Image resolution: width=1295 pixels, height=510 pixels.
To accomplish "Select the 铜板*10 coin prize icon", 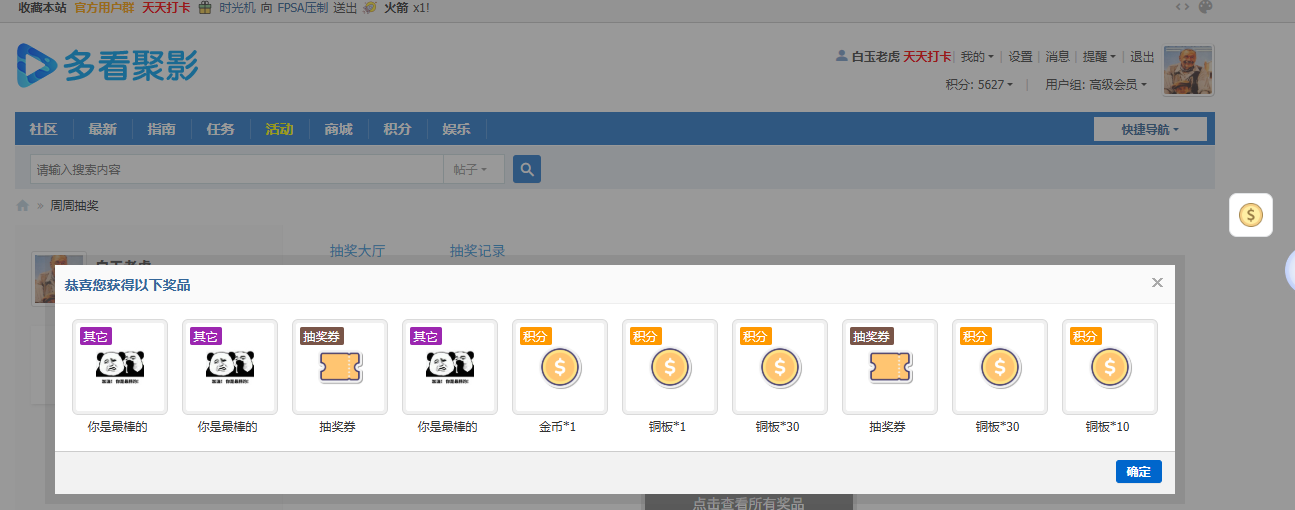I will point(1110,367).
